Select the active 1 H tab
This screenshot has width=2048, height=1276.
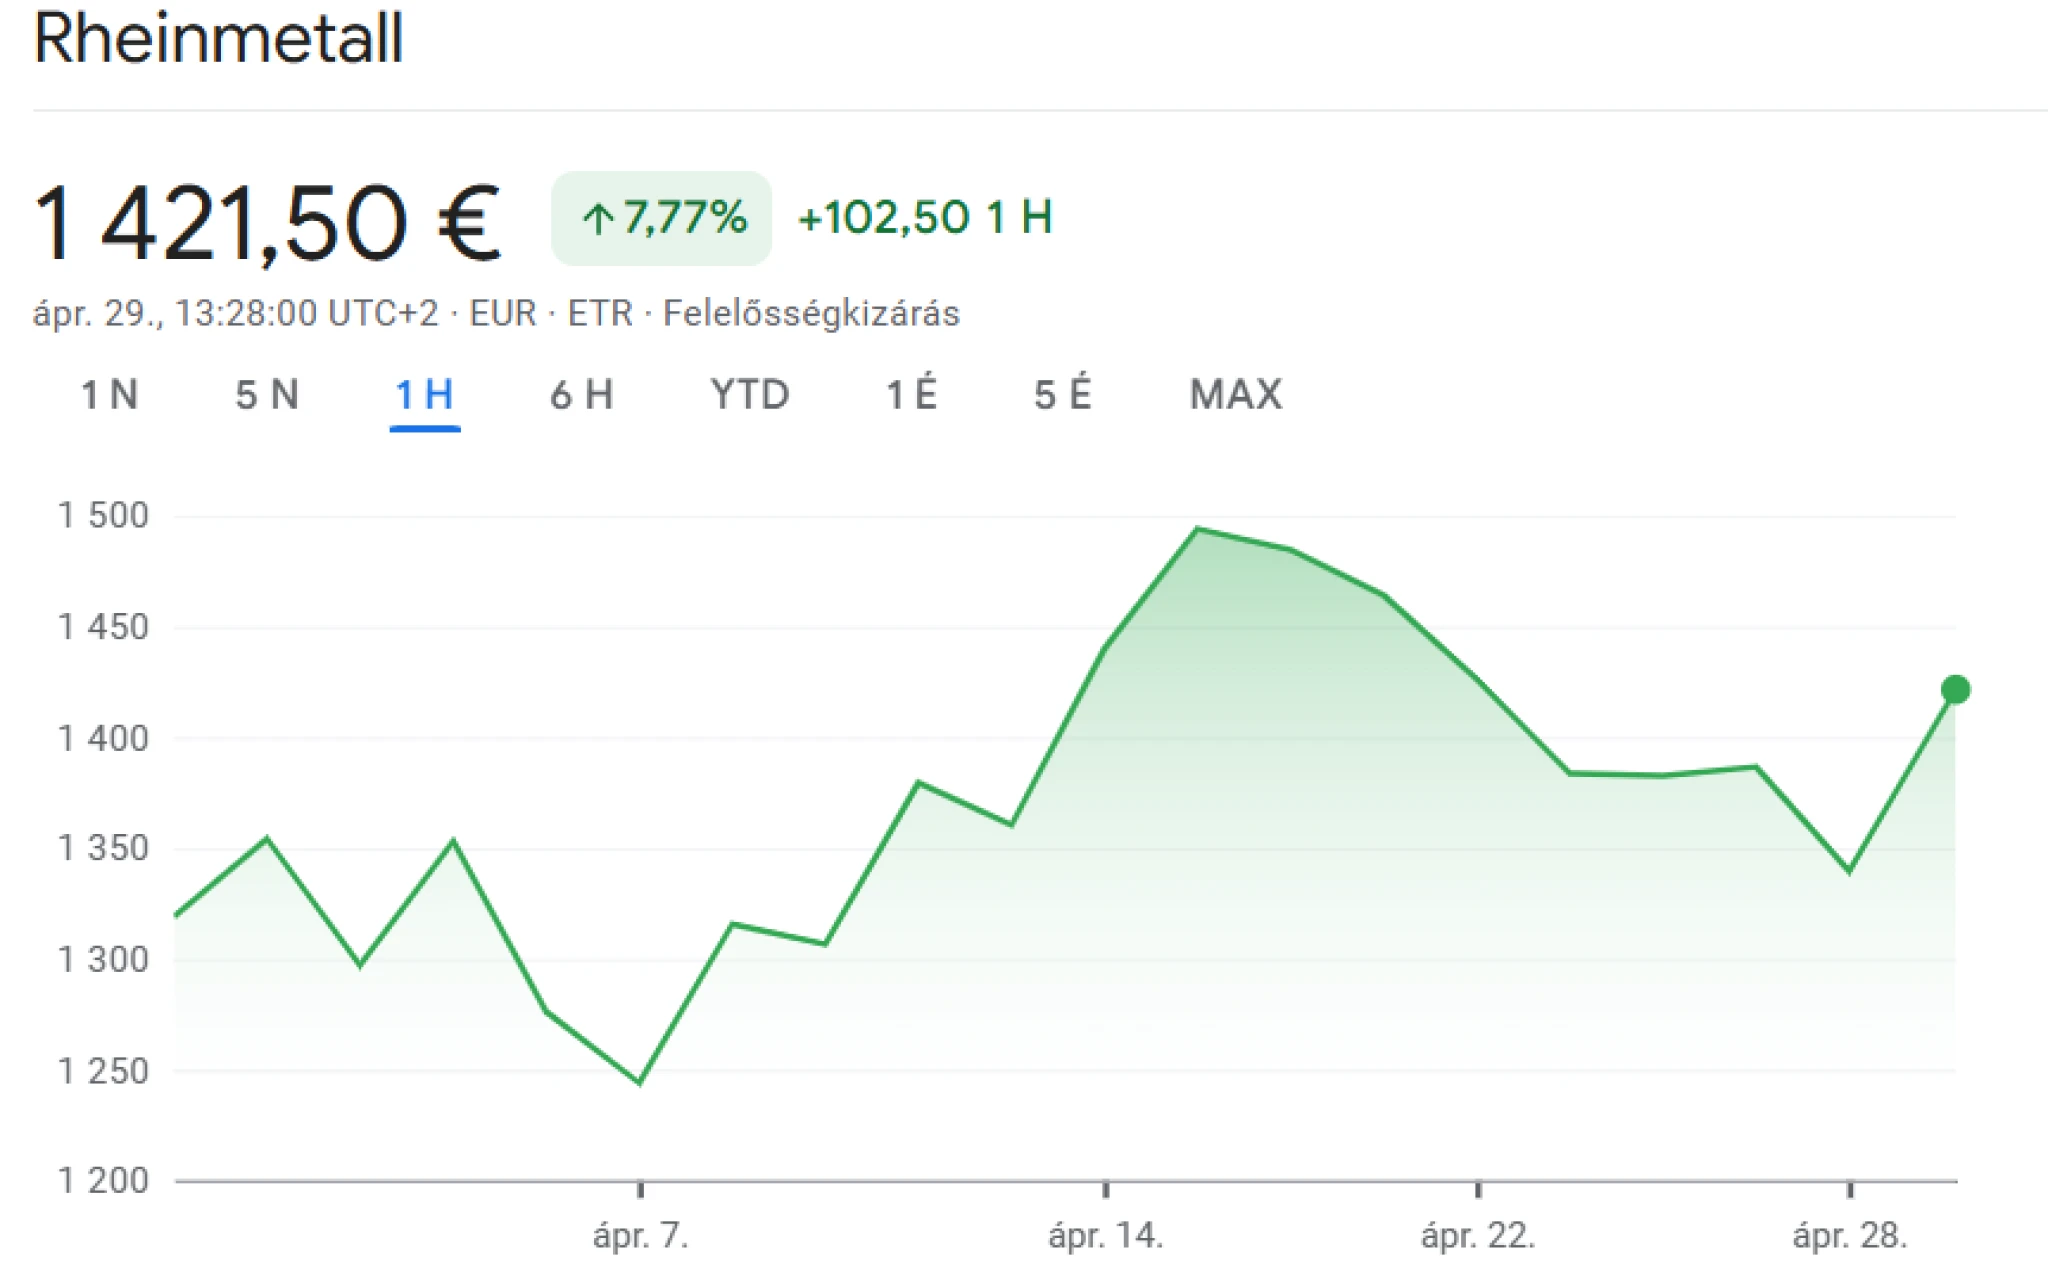point(425,395)
